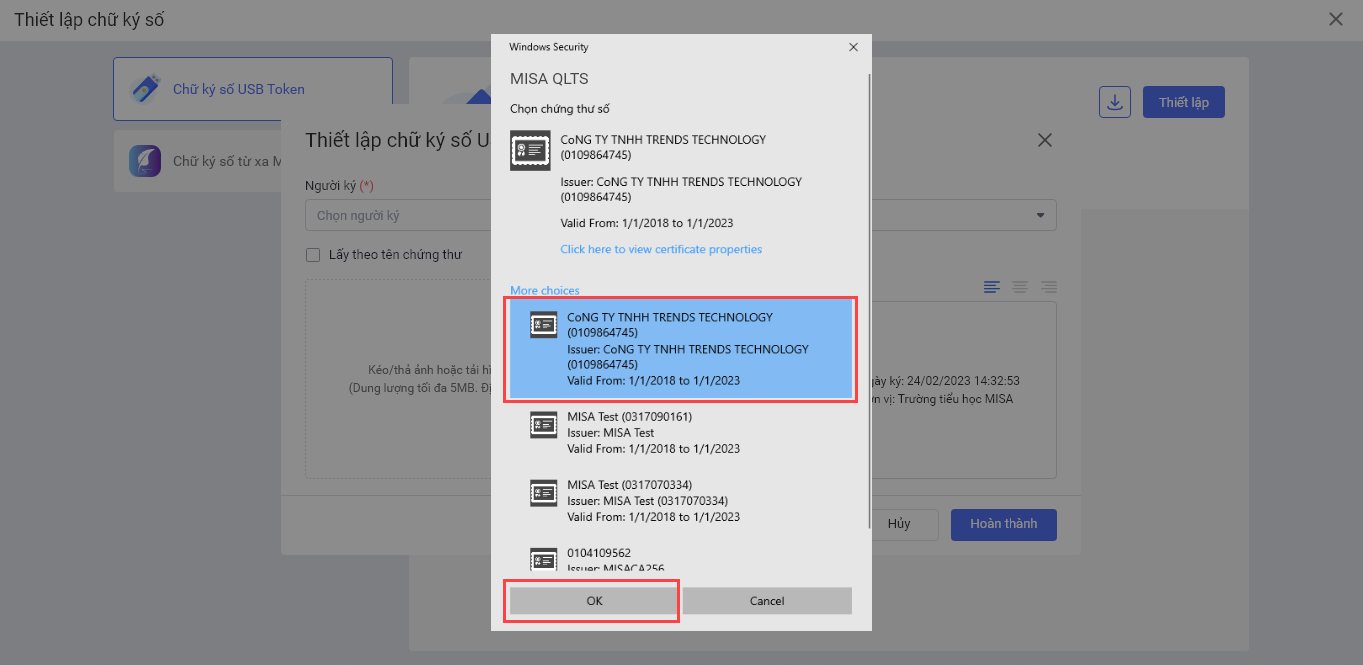Open the 'Chọn người ký' dropdown

[x=680, y=215]
